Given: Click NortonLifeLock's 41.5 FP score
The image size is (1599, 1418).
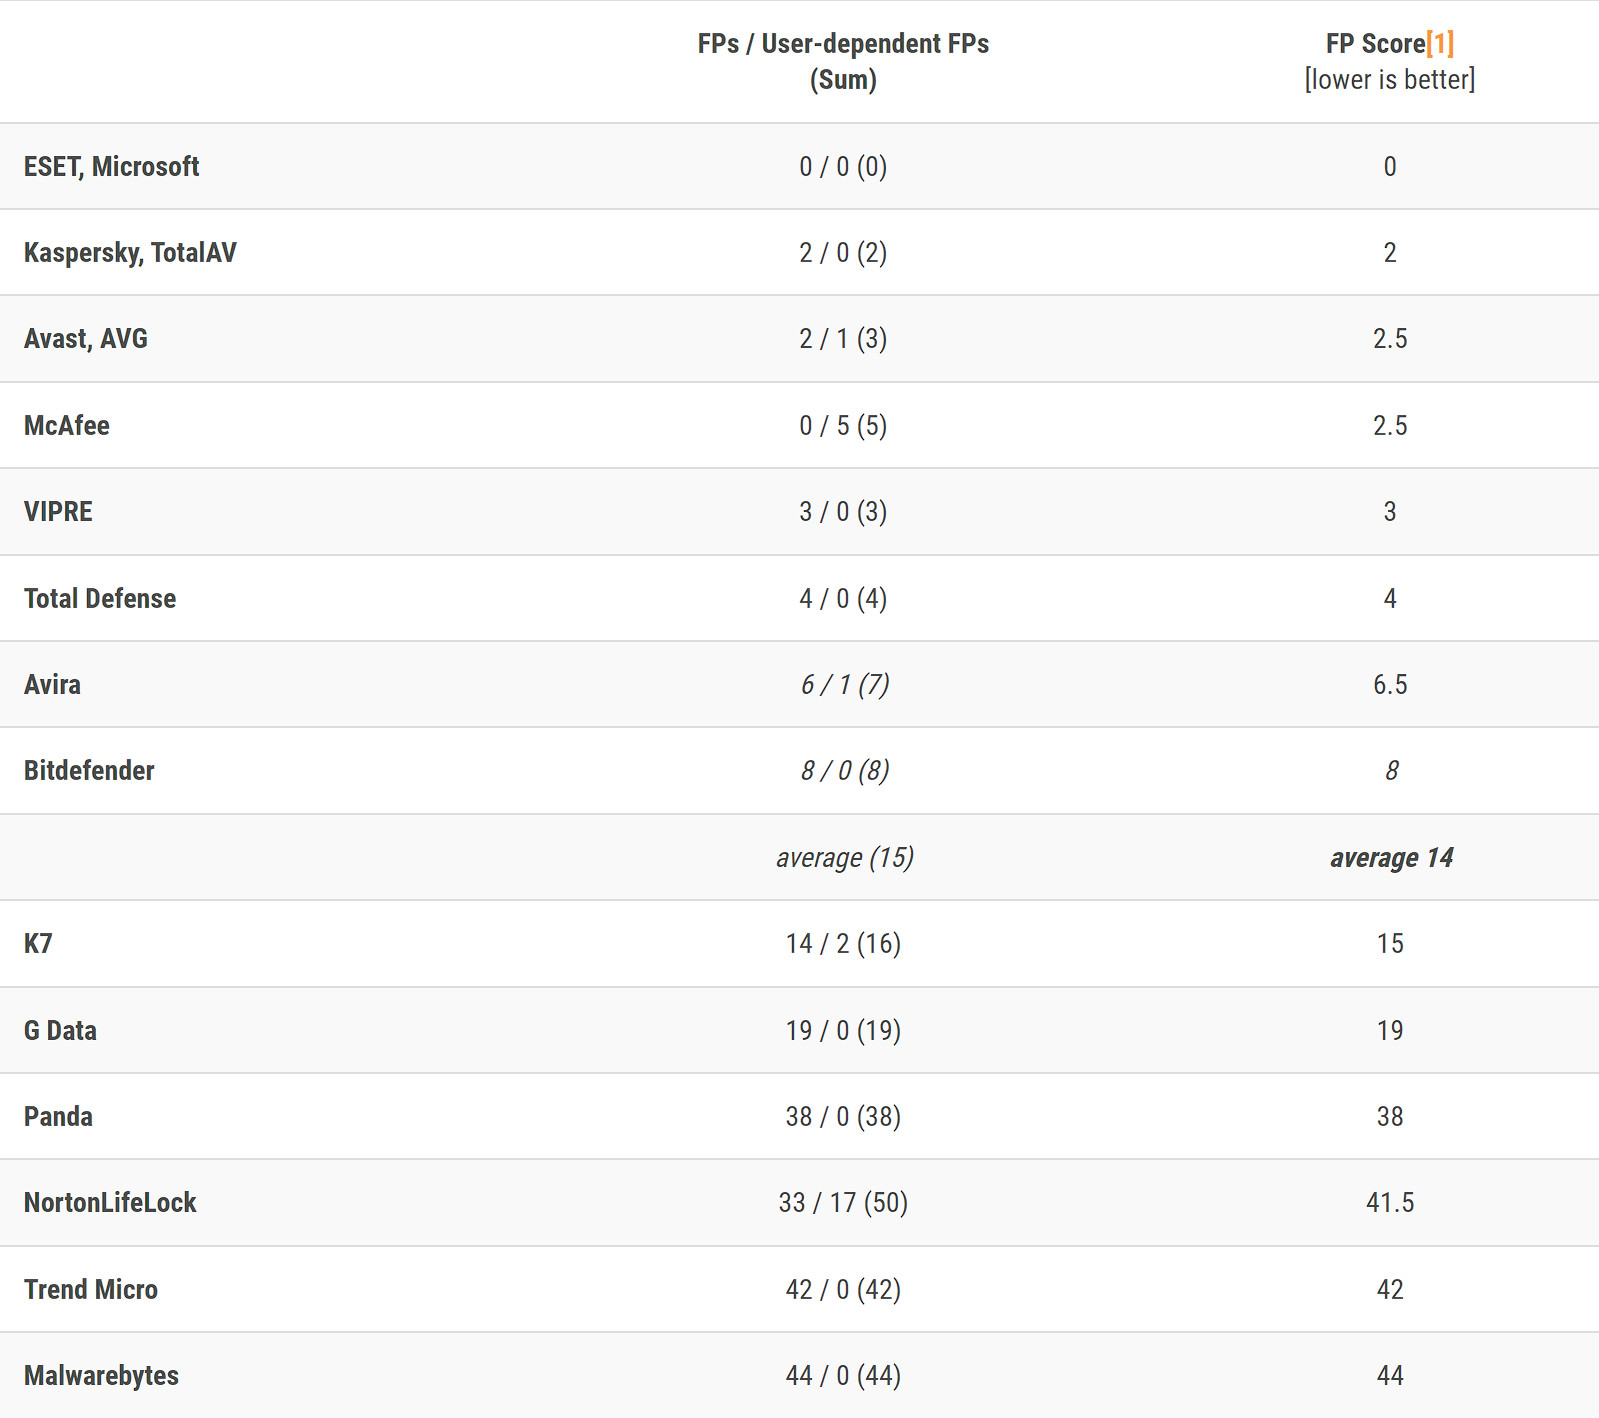Looking at the screenshot, I should 1390,1203.
